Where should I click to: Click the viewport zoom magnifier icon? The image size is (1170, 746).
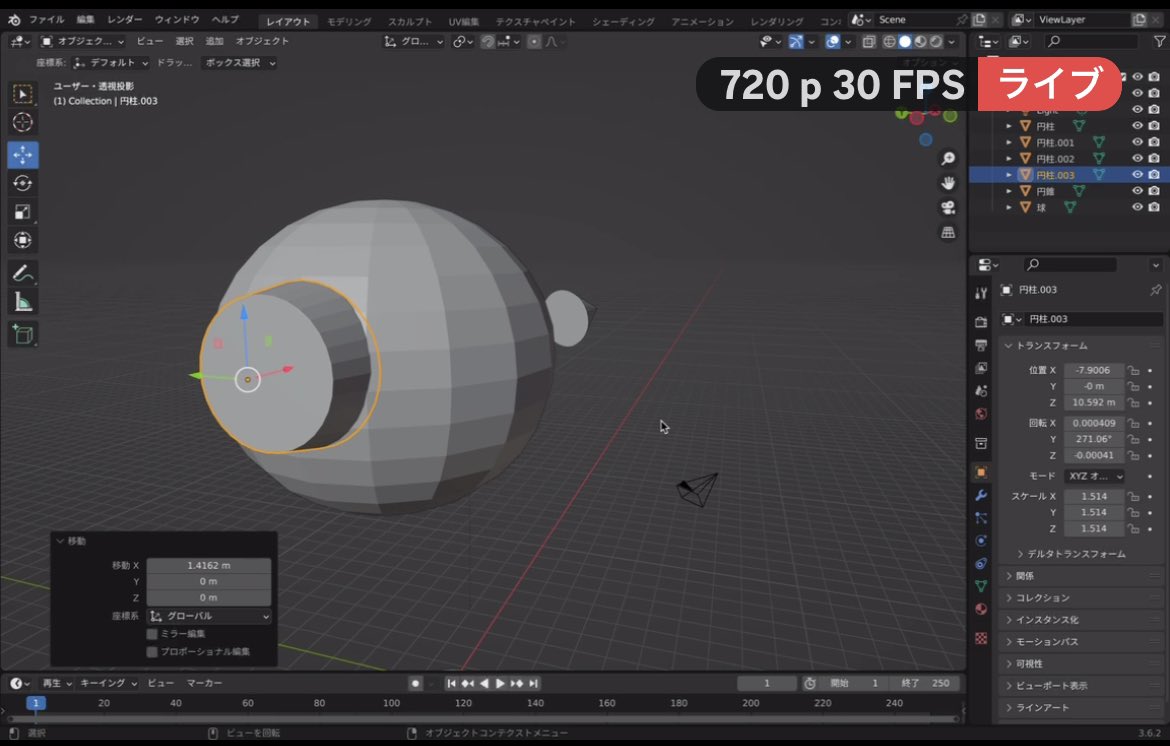click(948, 158)
